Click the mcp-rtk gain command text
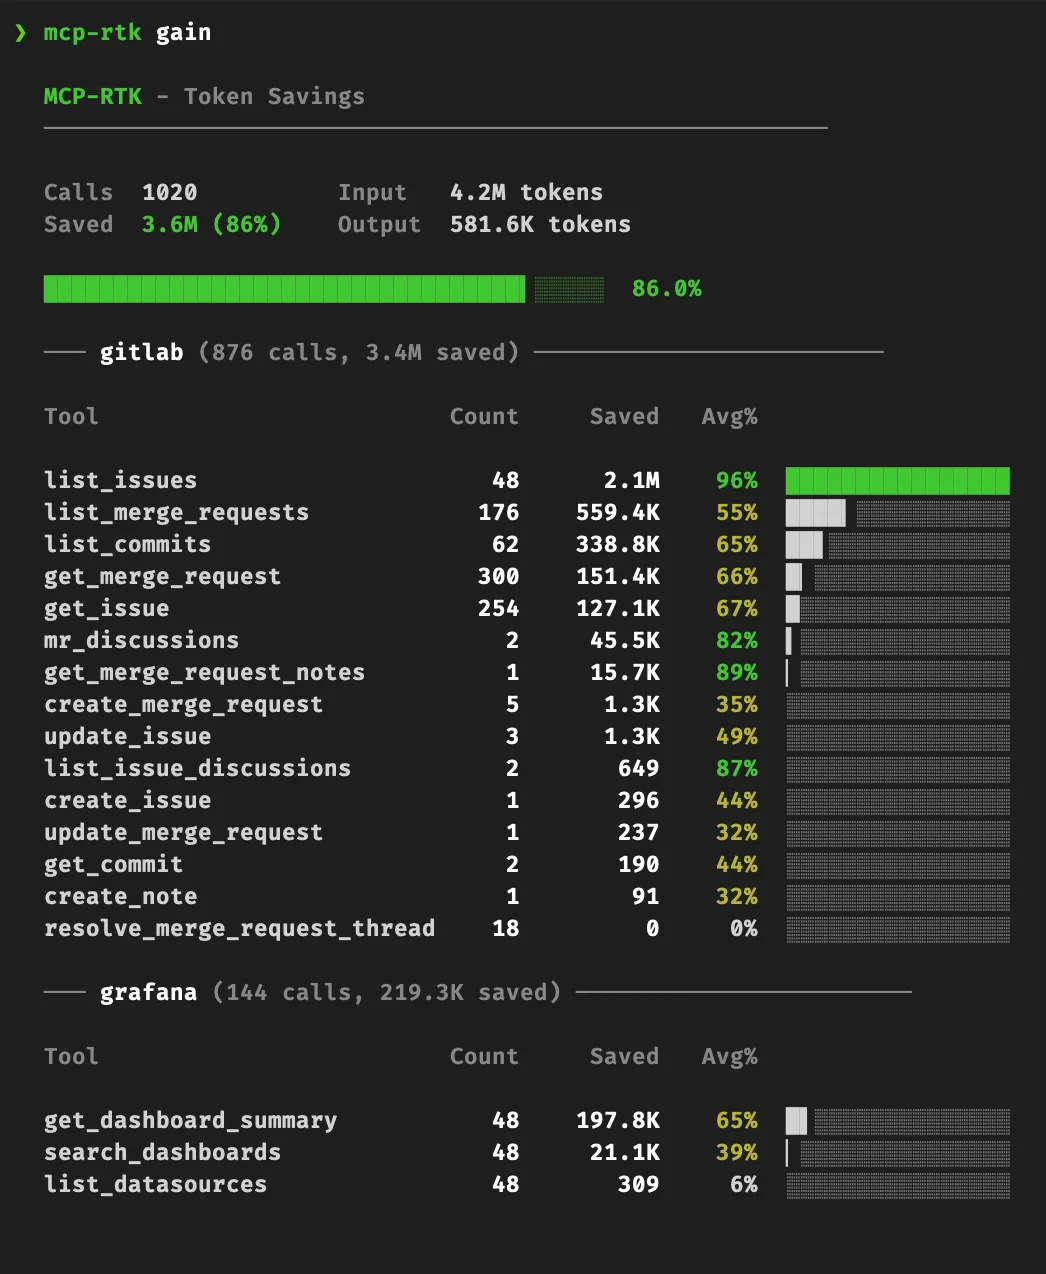This screenshot has width=1046, height=1274. point(127,32)
